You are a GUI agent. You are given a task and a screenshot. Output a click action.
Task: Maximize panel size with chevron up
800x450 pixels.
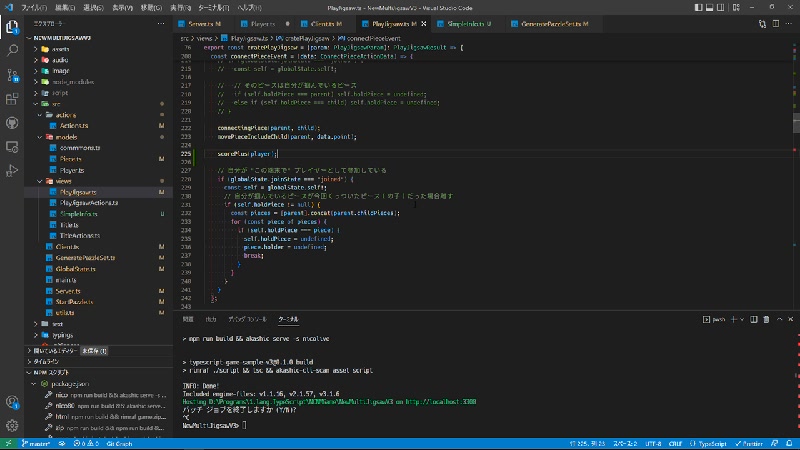point(779,319)
